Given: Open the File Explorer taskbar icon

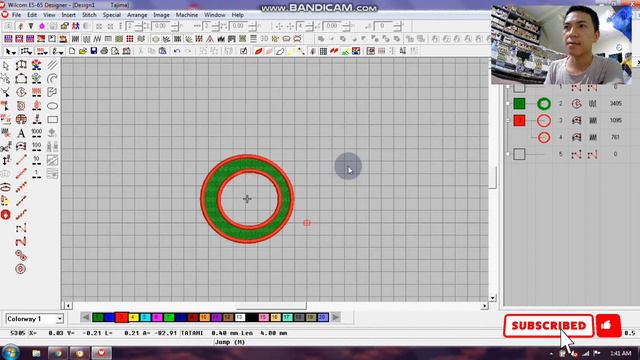Looking at the screenshot, I should (x=36, y=353).
